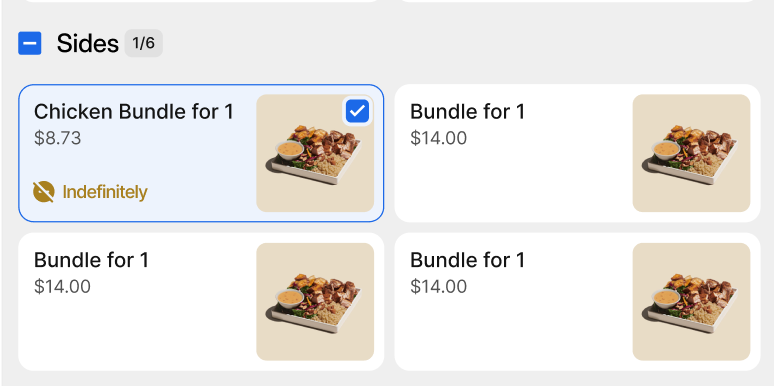Click the unavailable icon beside Indefinitely
This screenshot has height=386, width=774.
[x=43, y=192]
